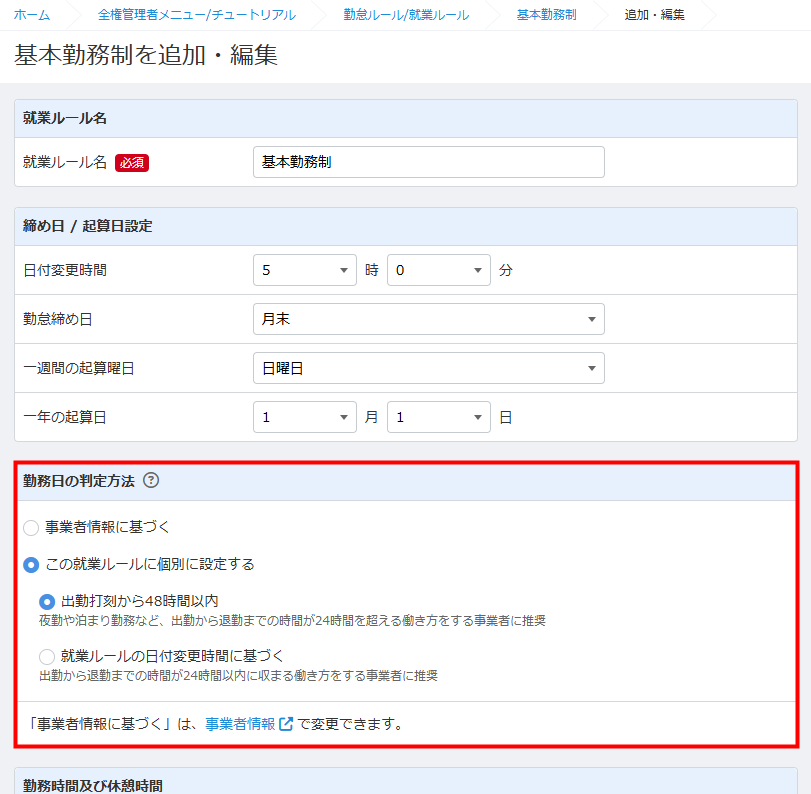Select 事業者情報に基づく radio button
Screen dimensions: 811x794
coord(32,527)
